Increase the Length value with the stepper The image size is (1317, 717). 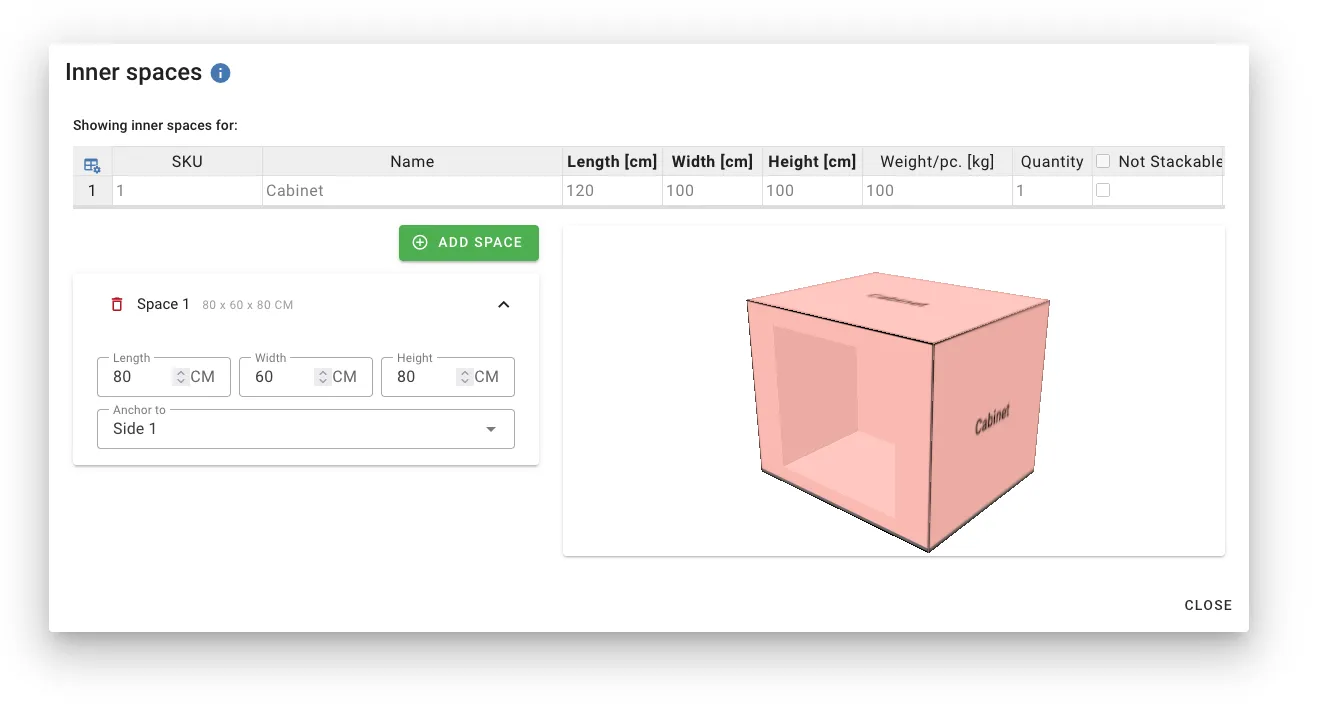click(x=179, y=372)
